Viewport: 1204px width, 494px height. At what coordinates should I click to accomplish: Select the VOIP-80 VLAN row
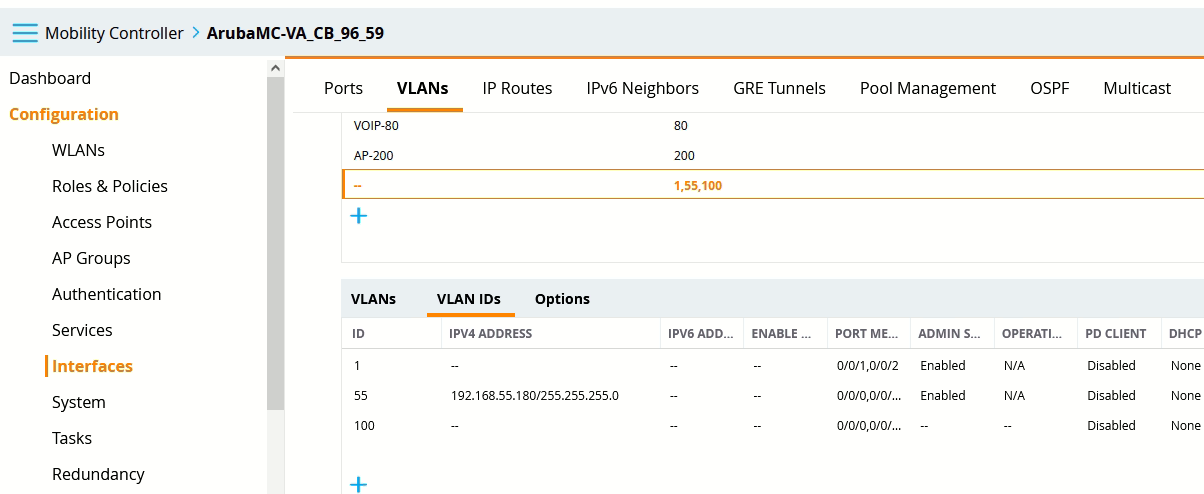(383, 126)
